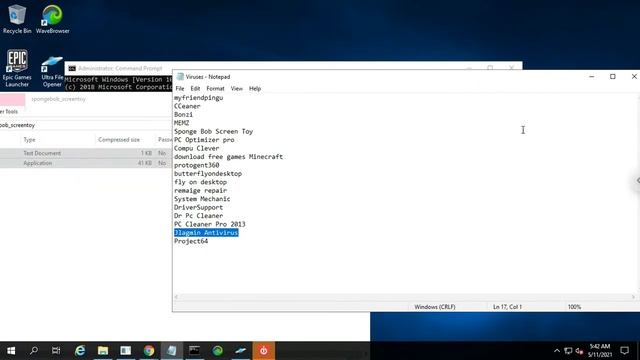Sort by the Compressed size column header

119,140
